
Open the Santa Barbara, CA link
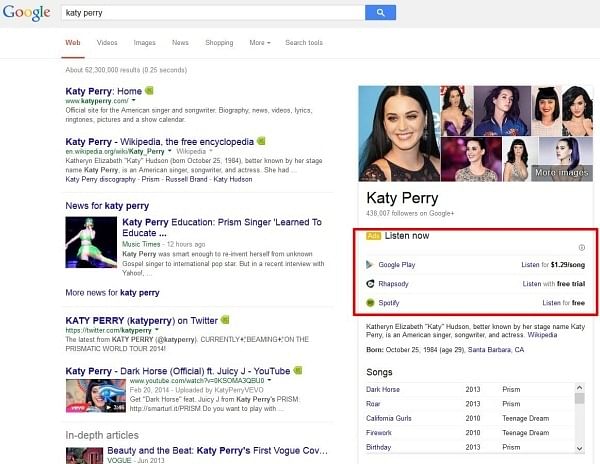coord(496,350)
